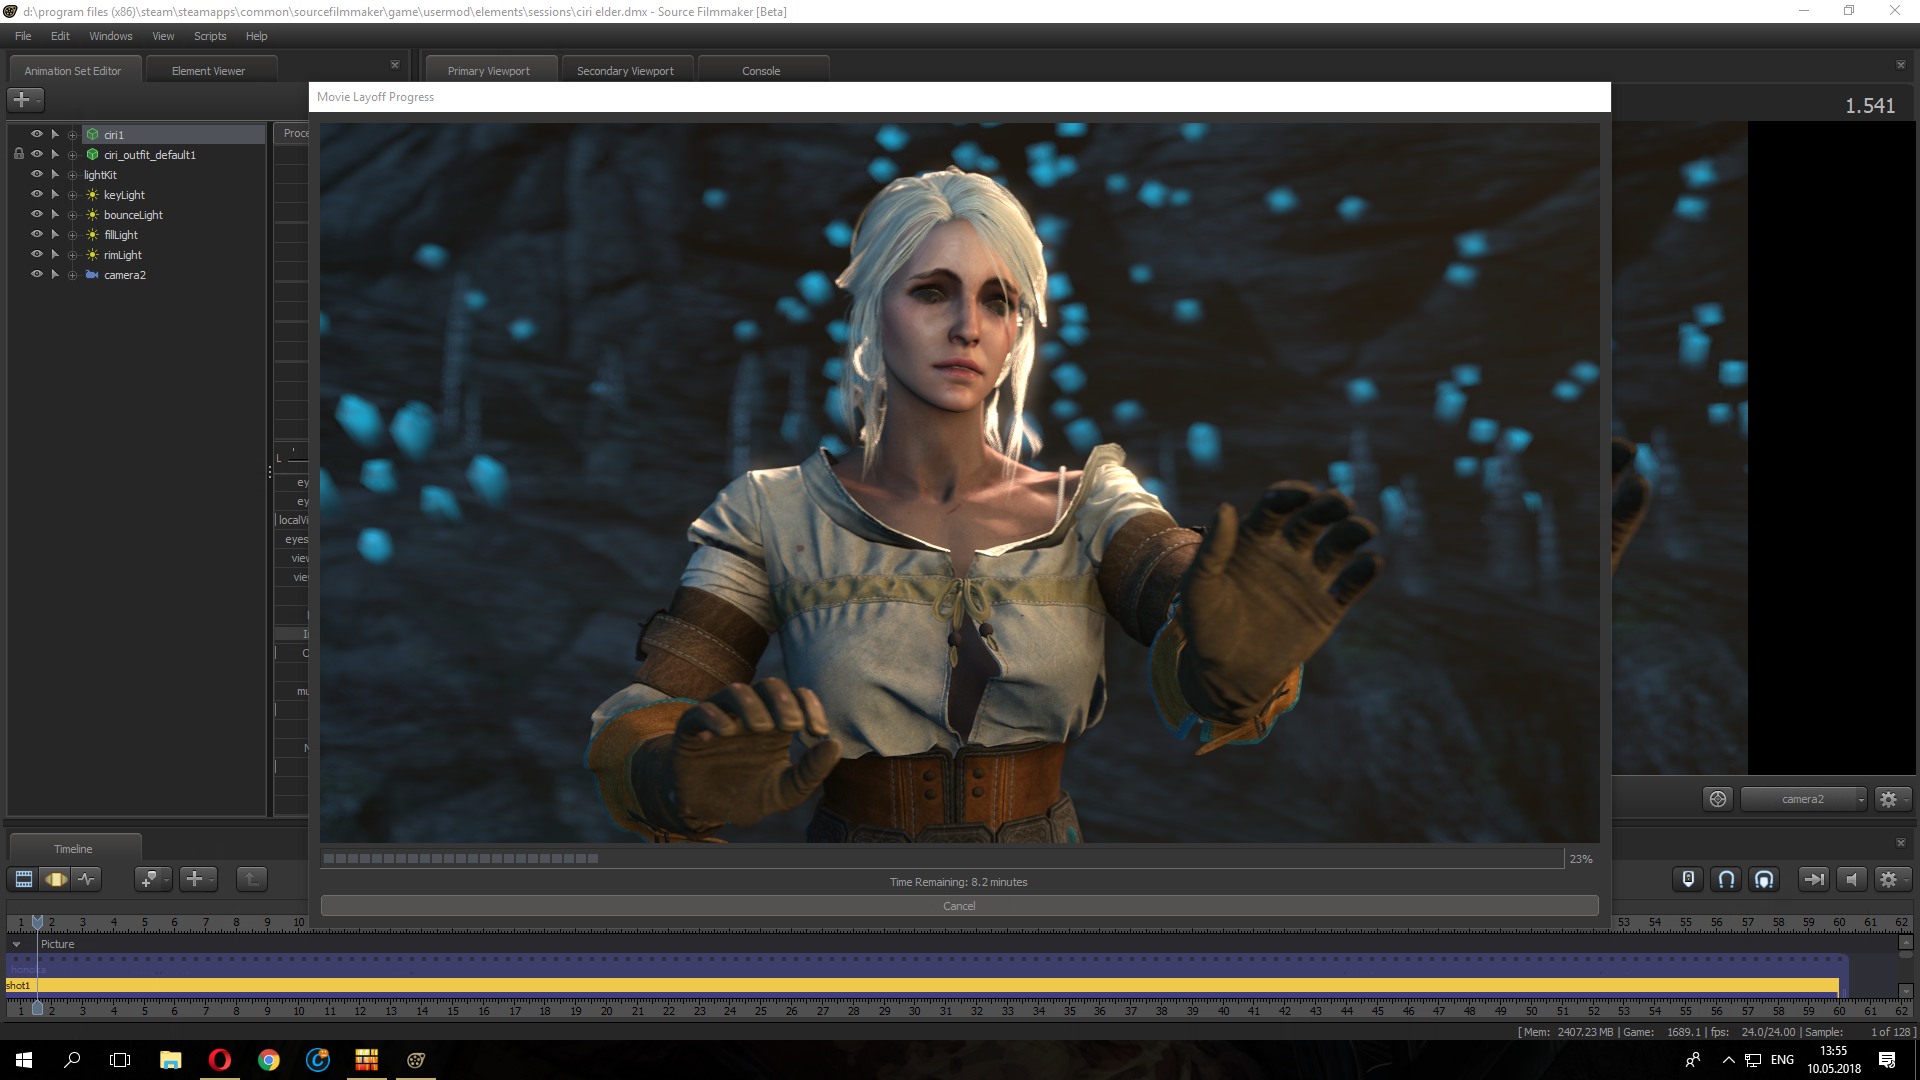
Task: Open the Windows Start menu
Action: tap(24, 1060)
